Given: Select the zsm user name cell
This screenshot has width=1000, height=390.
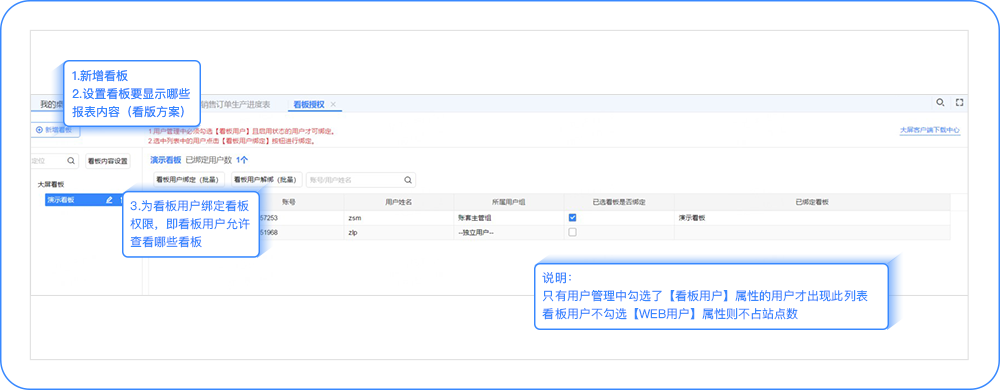Looking at the screenshot, I should (x=399, y=217).
